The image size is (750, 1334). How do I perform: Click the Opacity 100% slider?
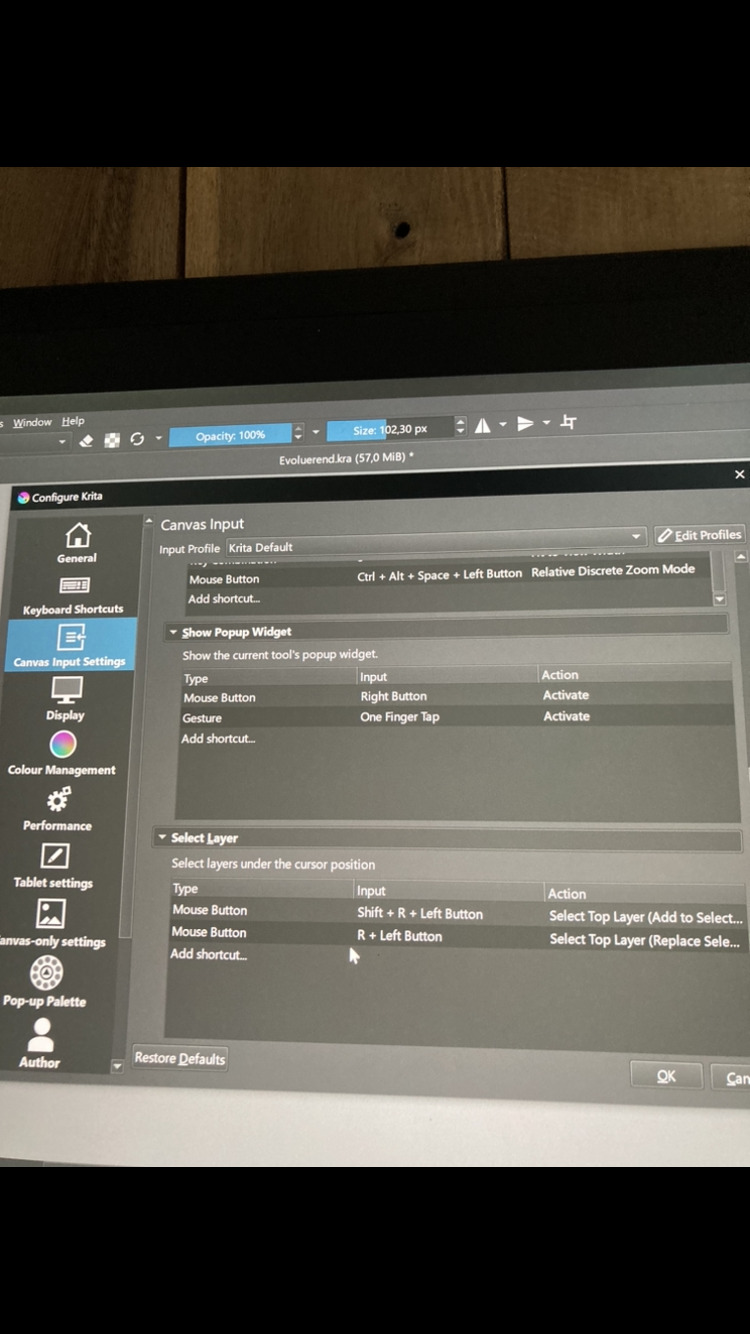click(x=230, y=435)
